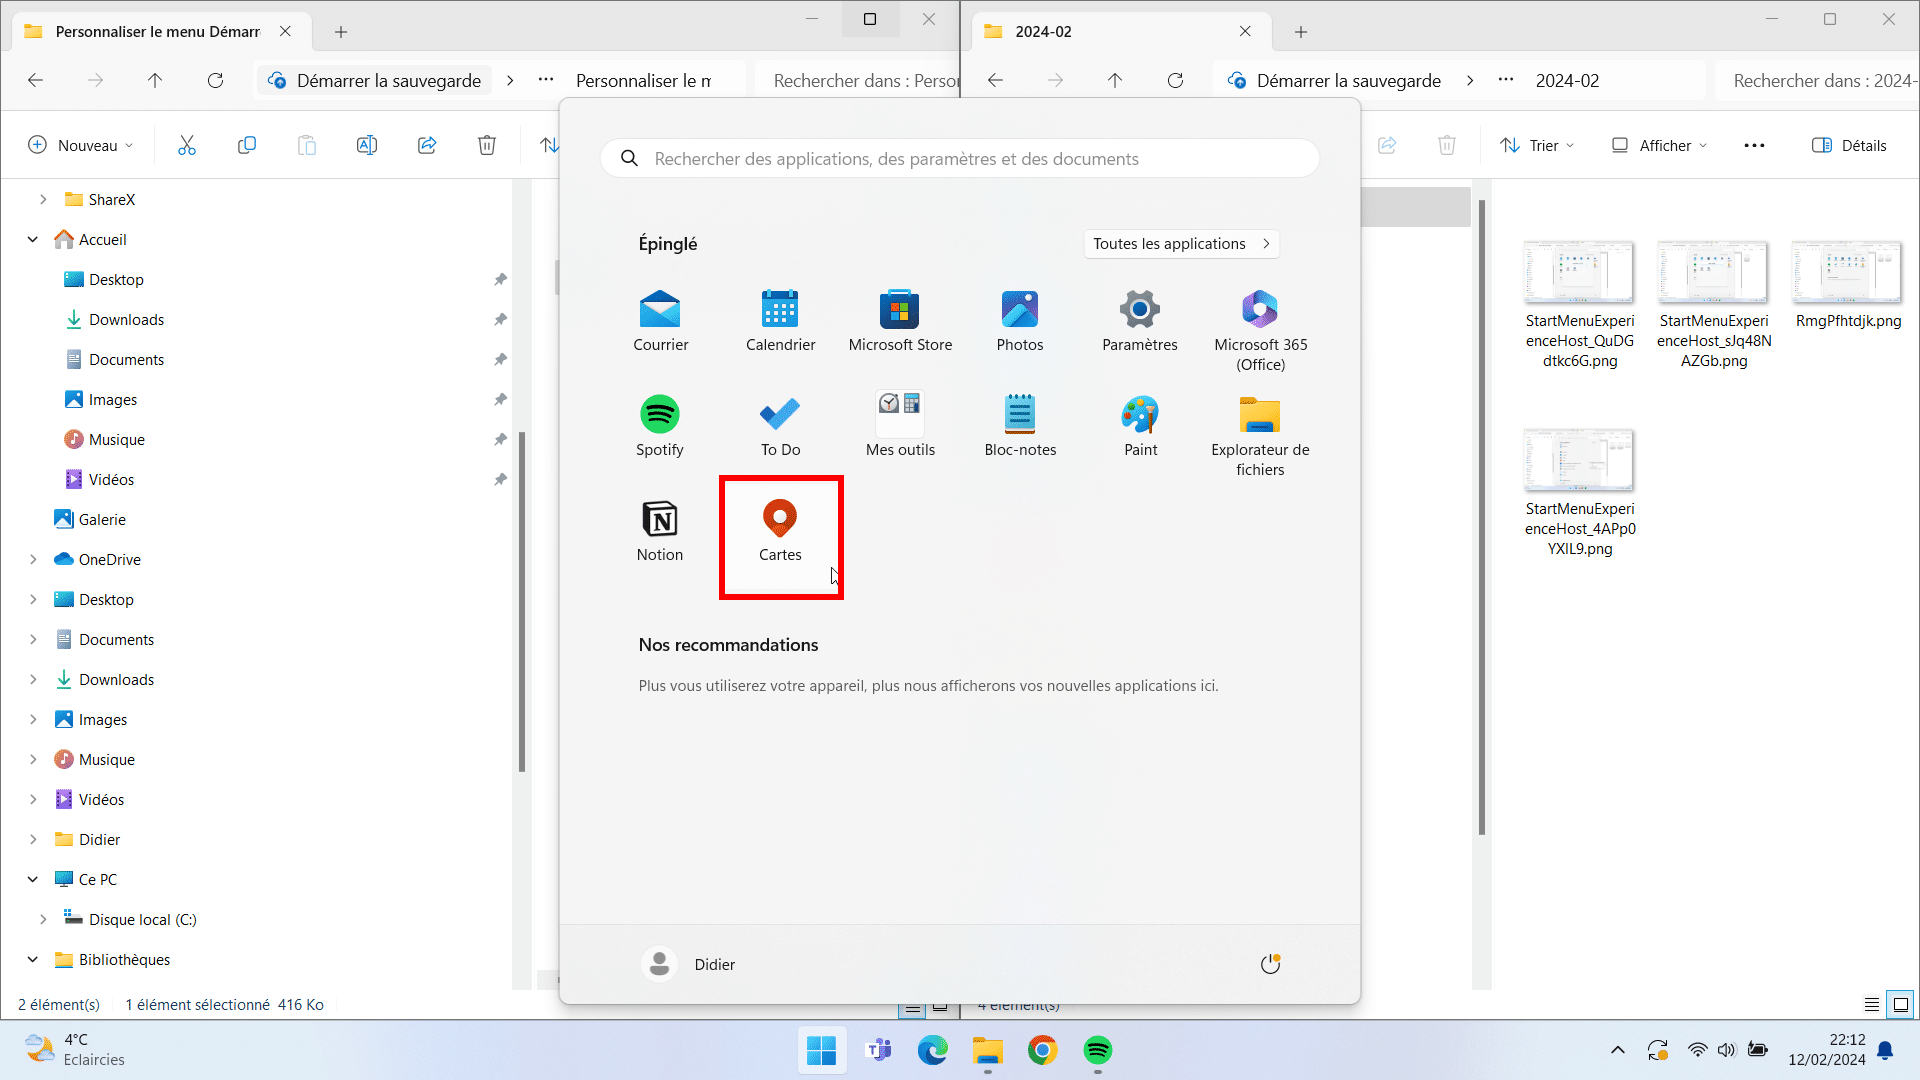Collapse the Ce PC tree node
Screen dimensions: 1920x1080
pyautogui.click(x=33, y=880)
